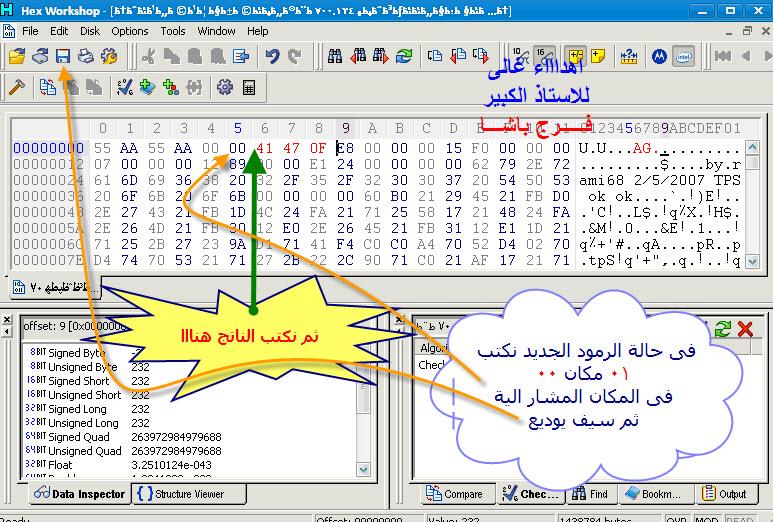Image resolution: width=773 pixels, height=522 pixels.
Task: Click the Compare files toolbar icon
Action: pos(48,88)
